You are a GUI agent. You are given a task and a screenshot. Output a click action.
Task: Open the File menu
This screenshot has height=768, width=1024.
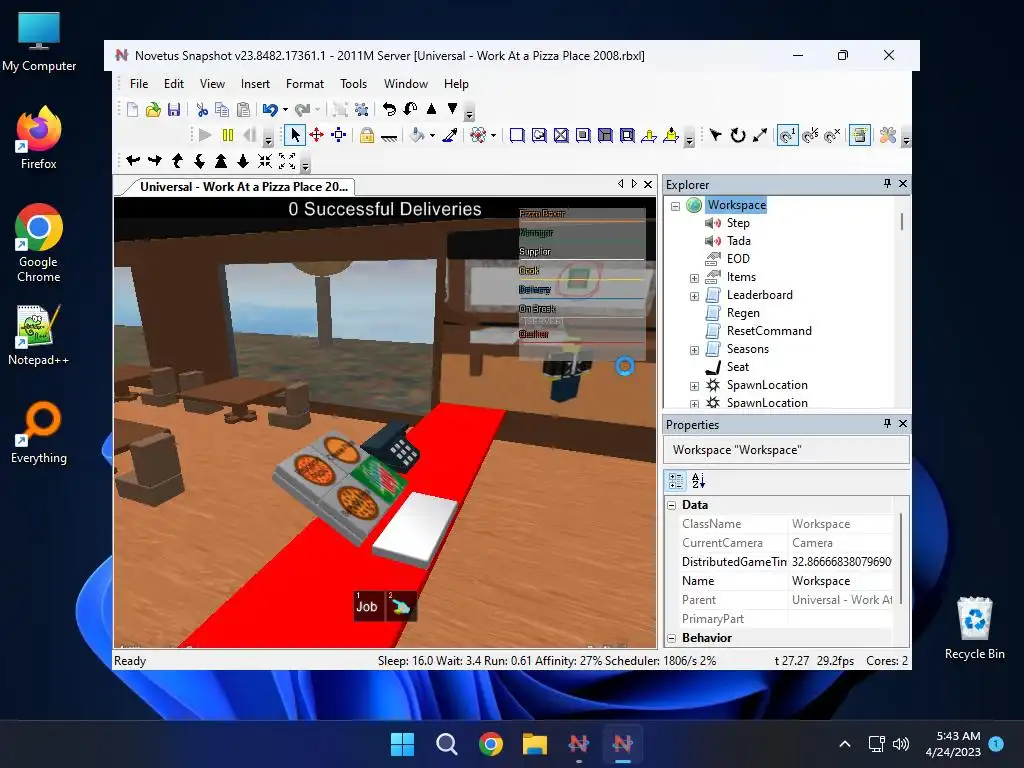point(138,84)
